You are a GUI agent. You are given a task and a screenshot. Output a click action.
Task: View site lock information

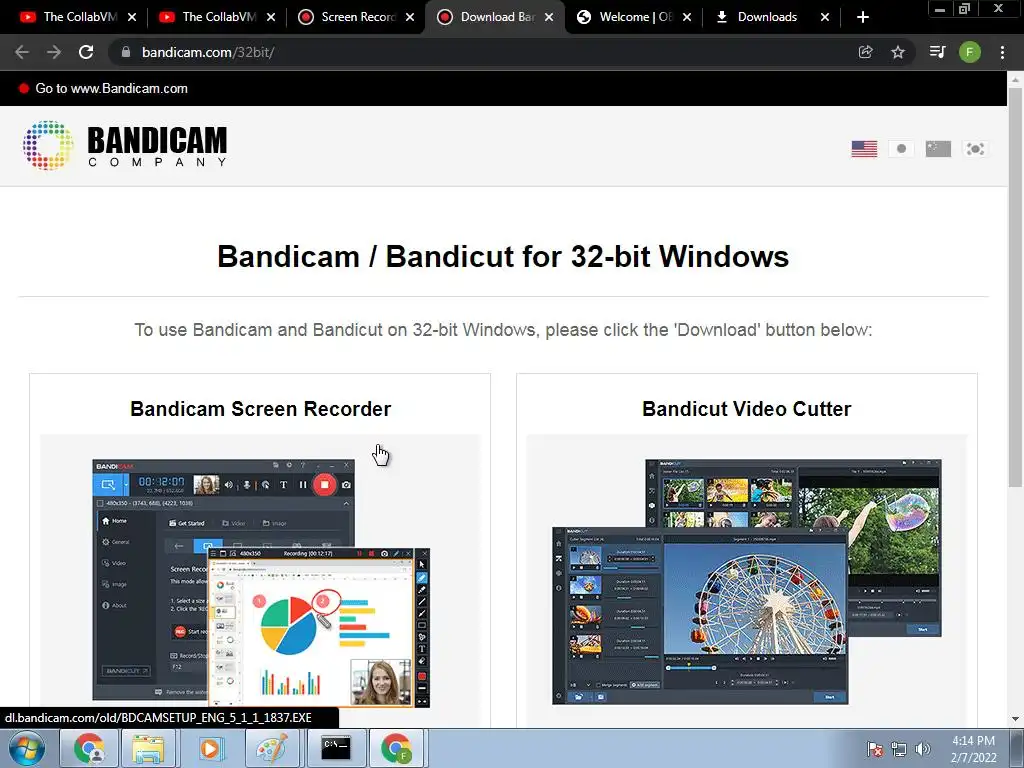point(126,52)
